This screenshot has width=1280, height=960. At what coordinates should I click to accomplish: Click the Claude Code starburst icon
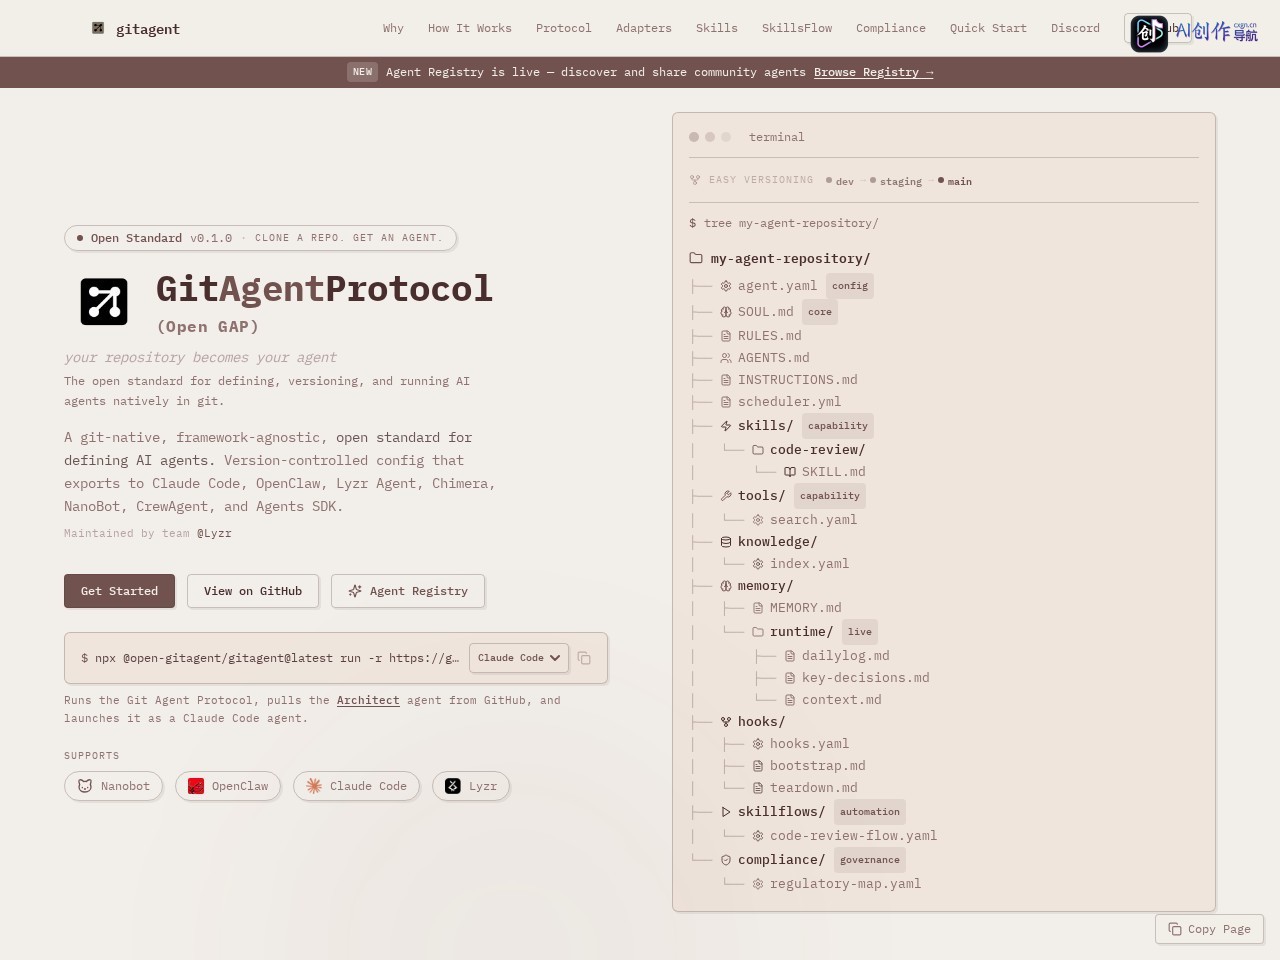pos(314,786)
